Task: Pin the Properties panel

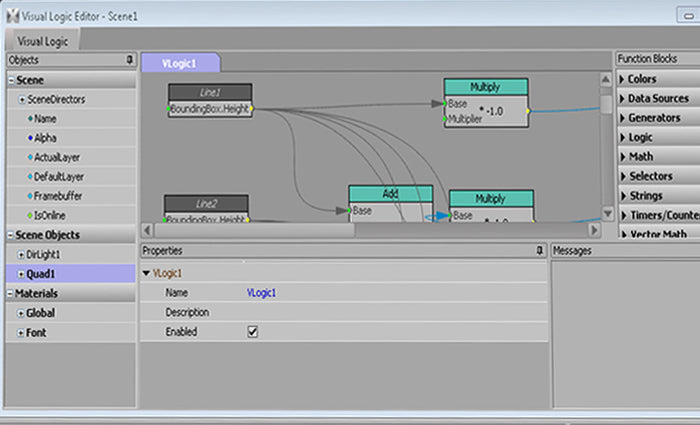Action: [538, 250]
